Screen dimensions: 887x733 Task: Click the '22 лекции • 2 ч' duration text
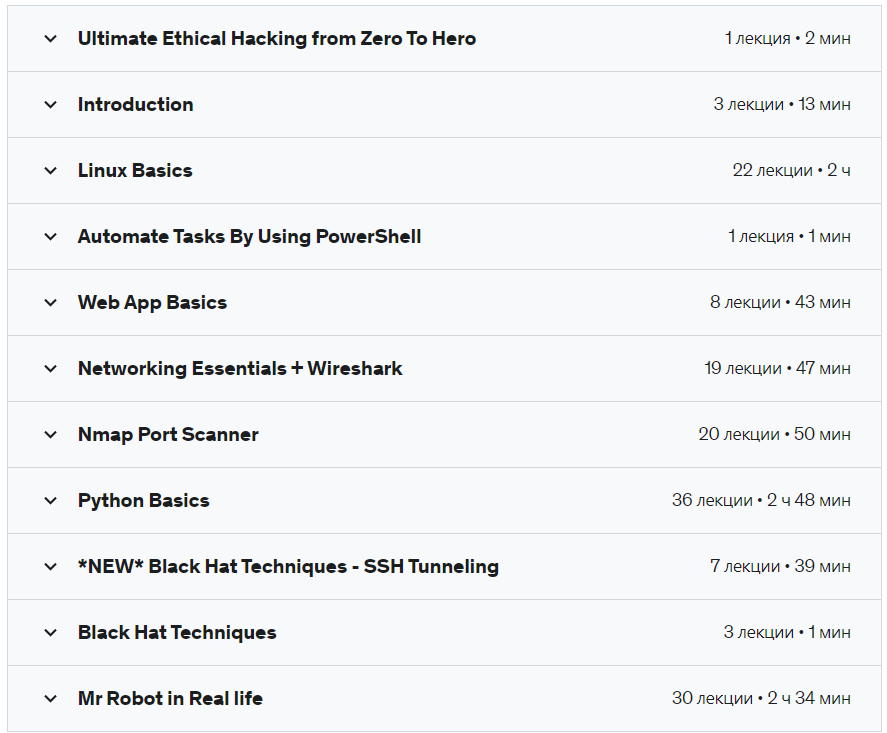(791, 171)
